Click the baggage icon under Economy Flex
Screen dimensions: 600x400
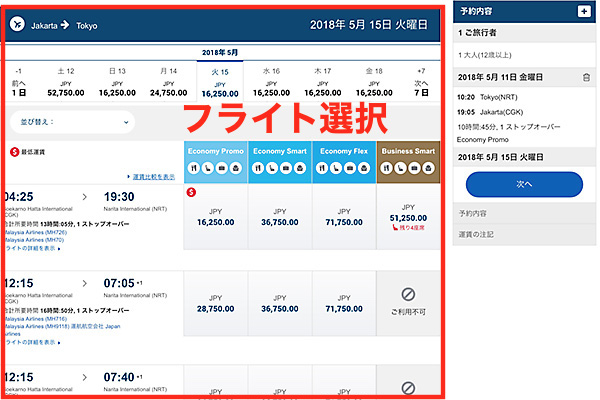coord(350,168)
